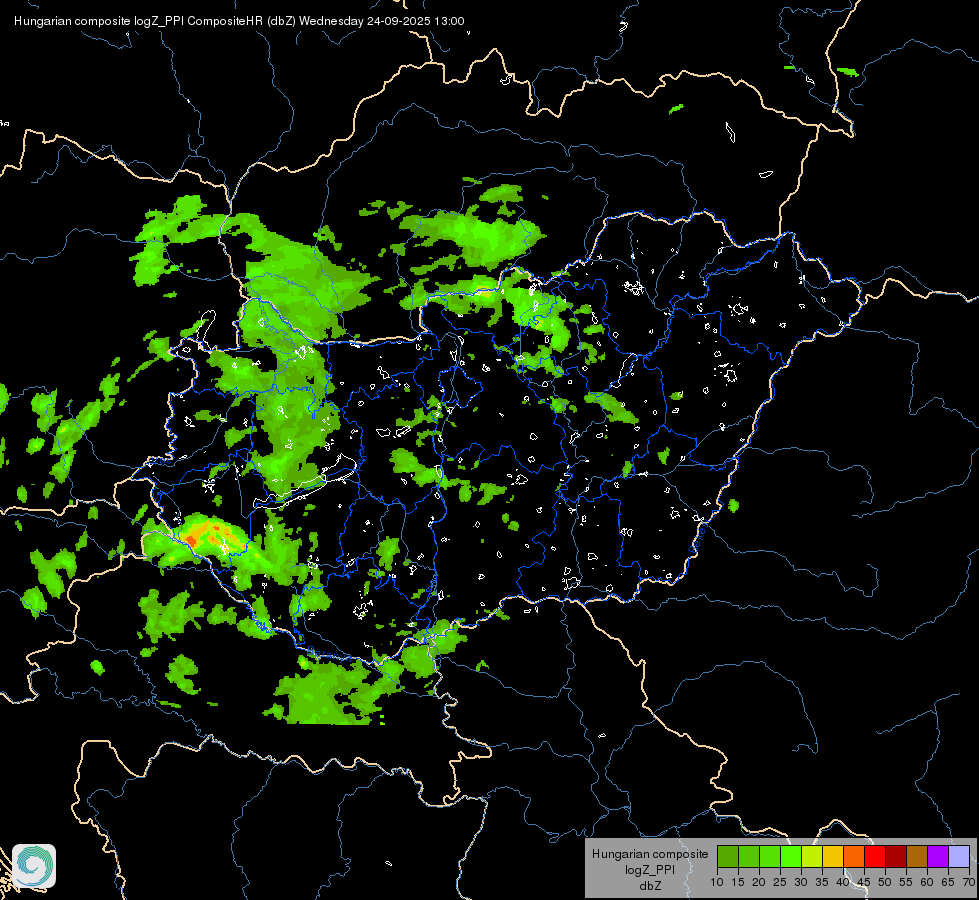The width and height of the screenshot is (979, 900).
Task: Click the 25-30 dBZ bright green legend swatch
Action: (x=791, y=857)
